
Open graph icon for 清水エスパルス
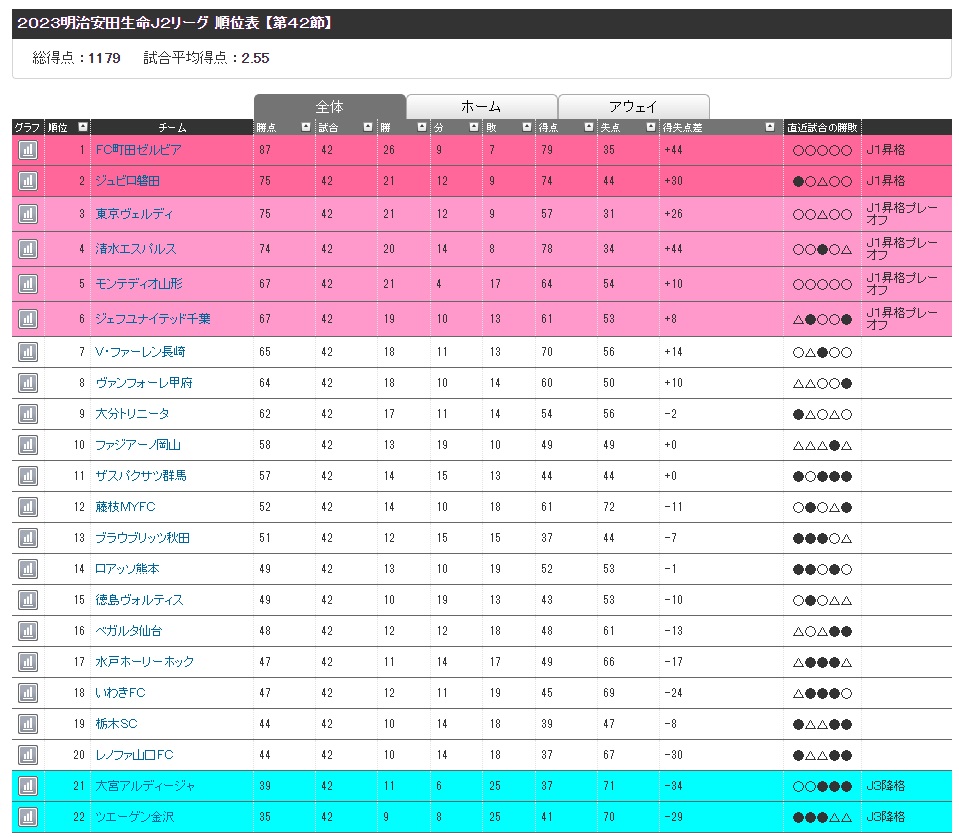pos(27,249)
